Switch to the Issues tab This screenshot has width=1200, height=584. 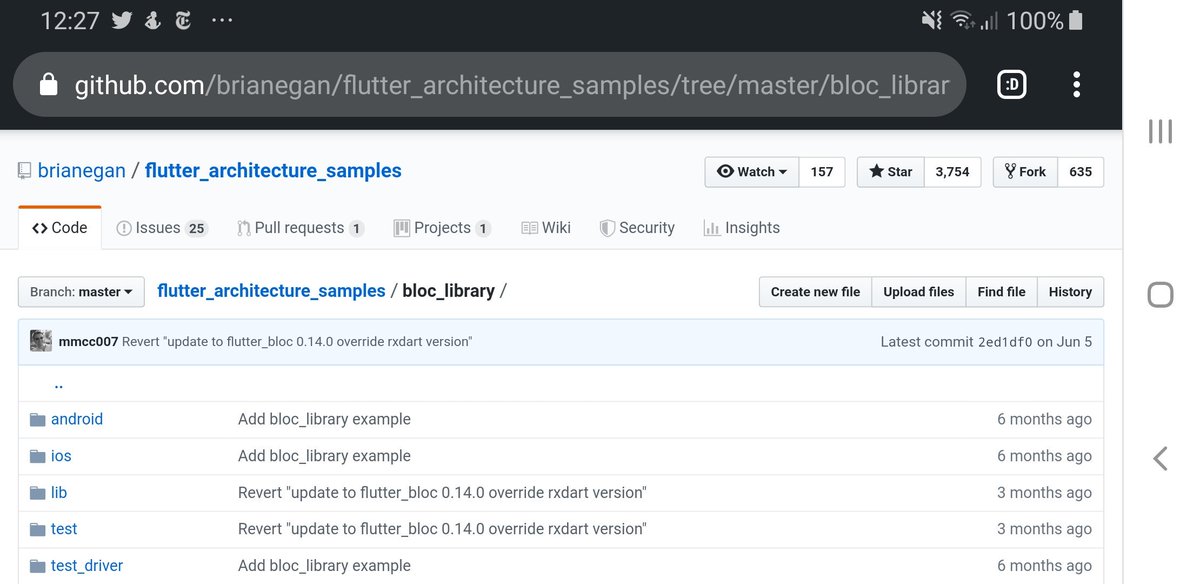[x=161, y=228]
